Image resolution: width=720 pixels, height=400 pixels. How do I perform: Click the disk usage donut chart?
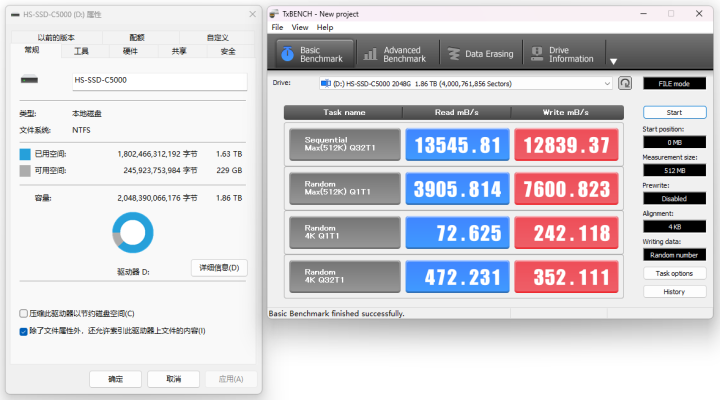coord(133,232)
